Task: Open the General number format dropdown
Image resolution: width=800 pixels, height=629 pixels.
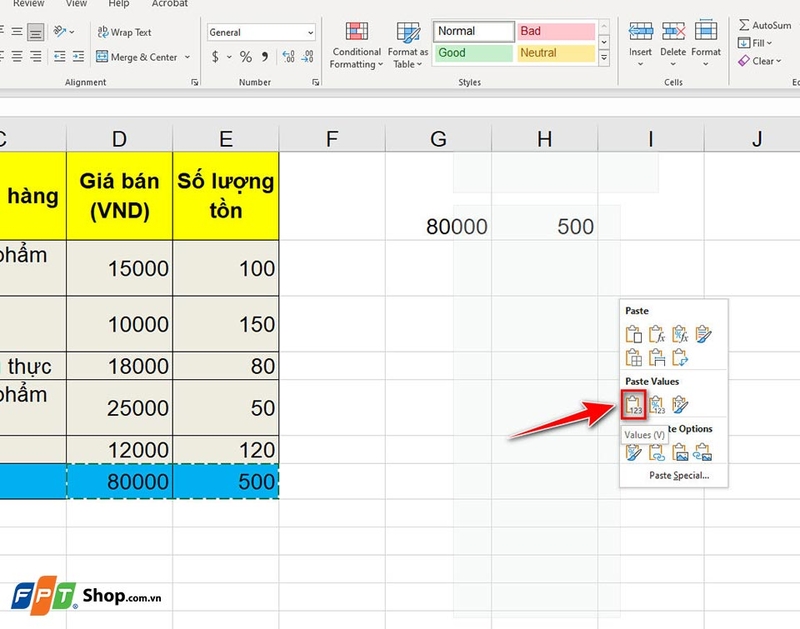Action: pos(310,33)
